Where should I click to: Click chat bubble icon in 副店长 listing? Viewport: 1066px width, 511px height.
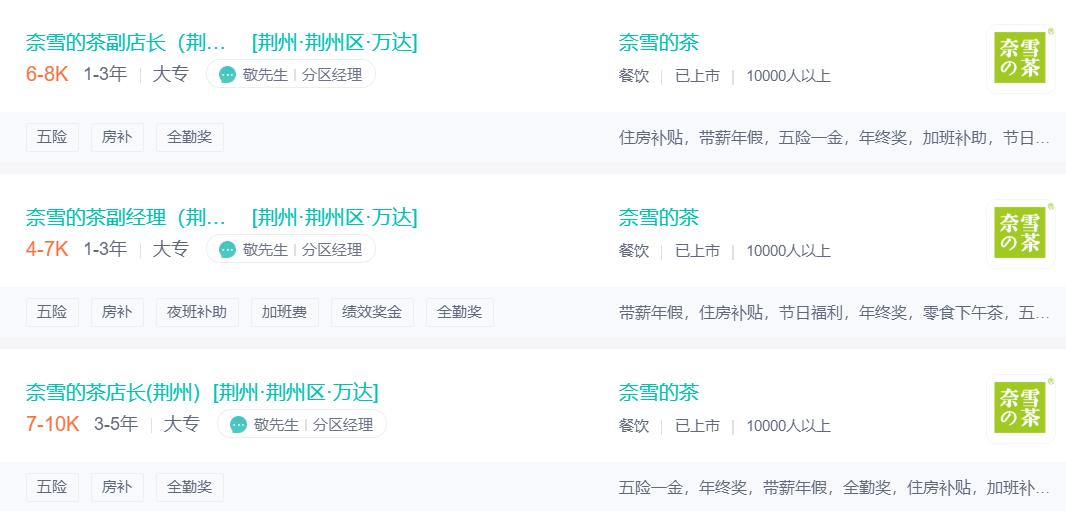pos(228,75)
